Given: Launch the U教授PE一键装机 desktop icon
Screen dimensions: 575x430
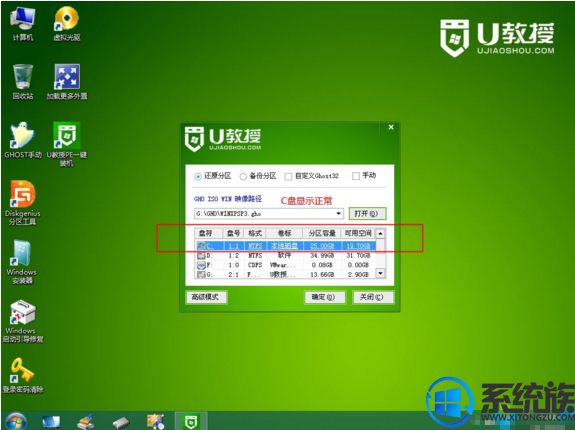Looking at the screenshot, I should tap(67, 144).
